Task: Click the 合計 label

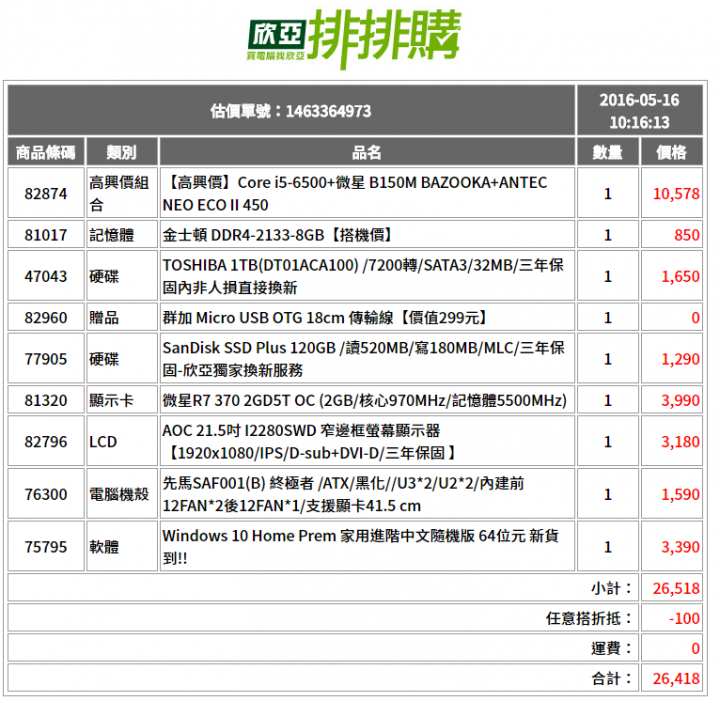Action: 612,678
